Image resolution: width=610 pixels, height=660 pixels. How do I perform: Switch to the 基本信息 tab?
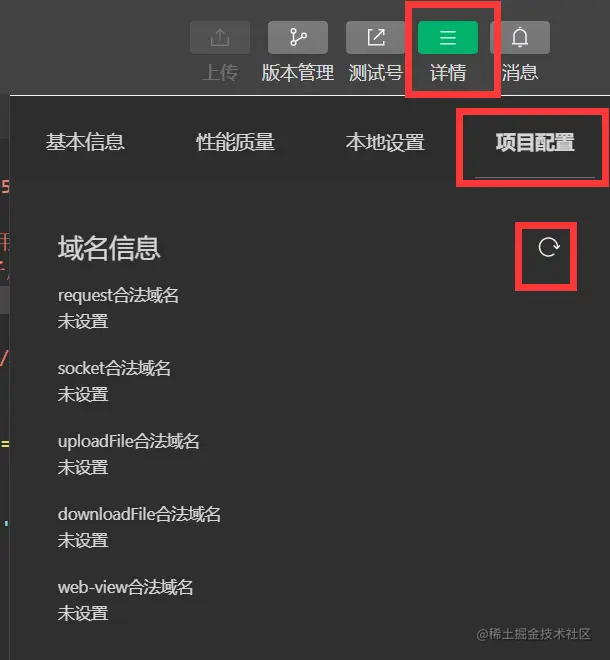(x=85, y=142)
